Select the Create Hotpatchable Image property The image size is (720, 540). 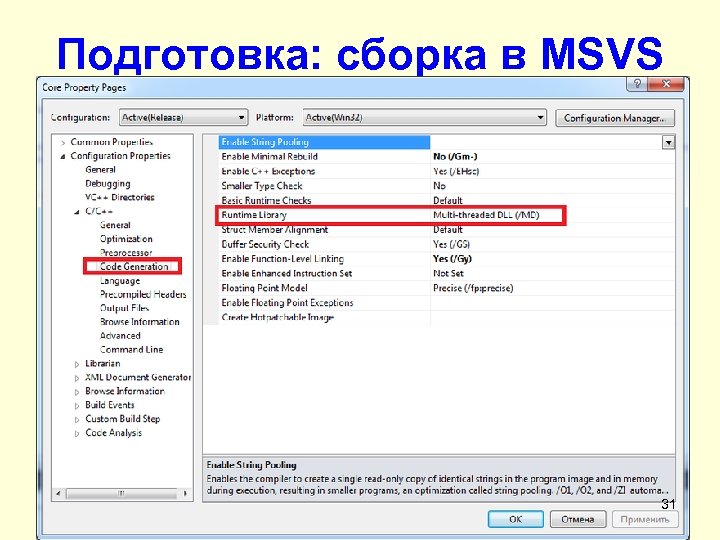(x=278, y=317)
